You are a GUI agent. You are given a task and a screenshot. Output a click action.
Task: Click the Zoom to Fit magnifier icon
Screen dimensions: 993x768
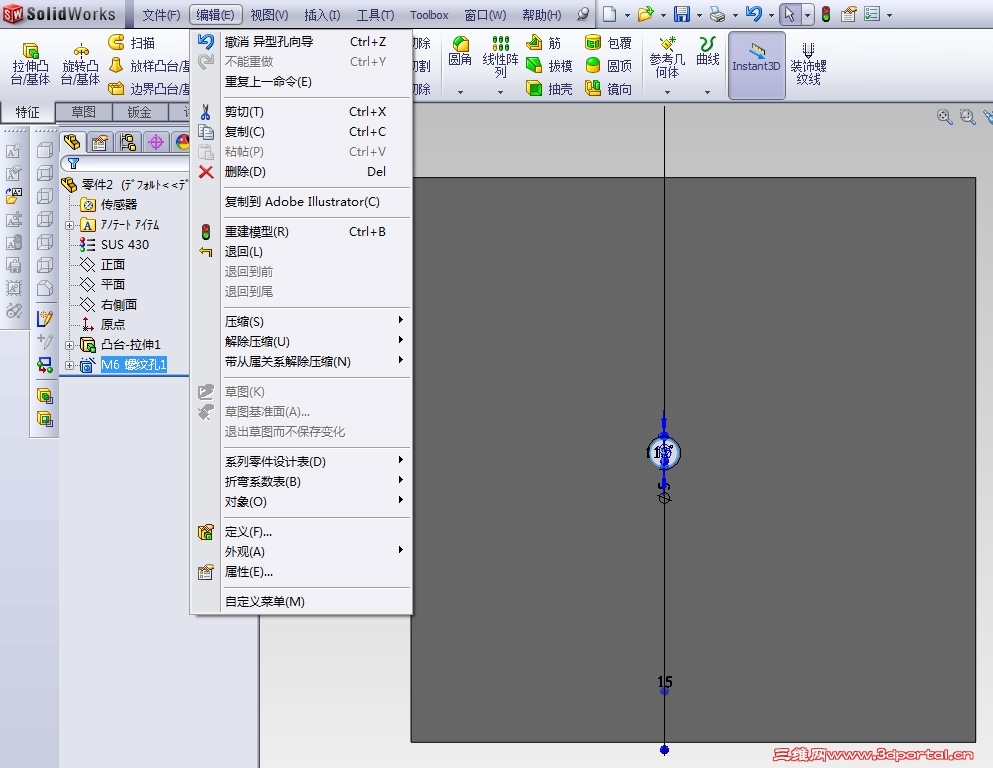coord(944,116)
